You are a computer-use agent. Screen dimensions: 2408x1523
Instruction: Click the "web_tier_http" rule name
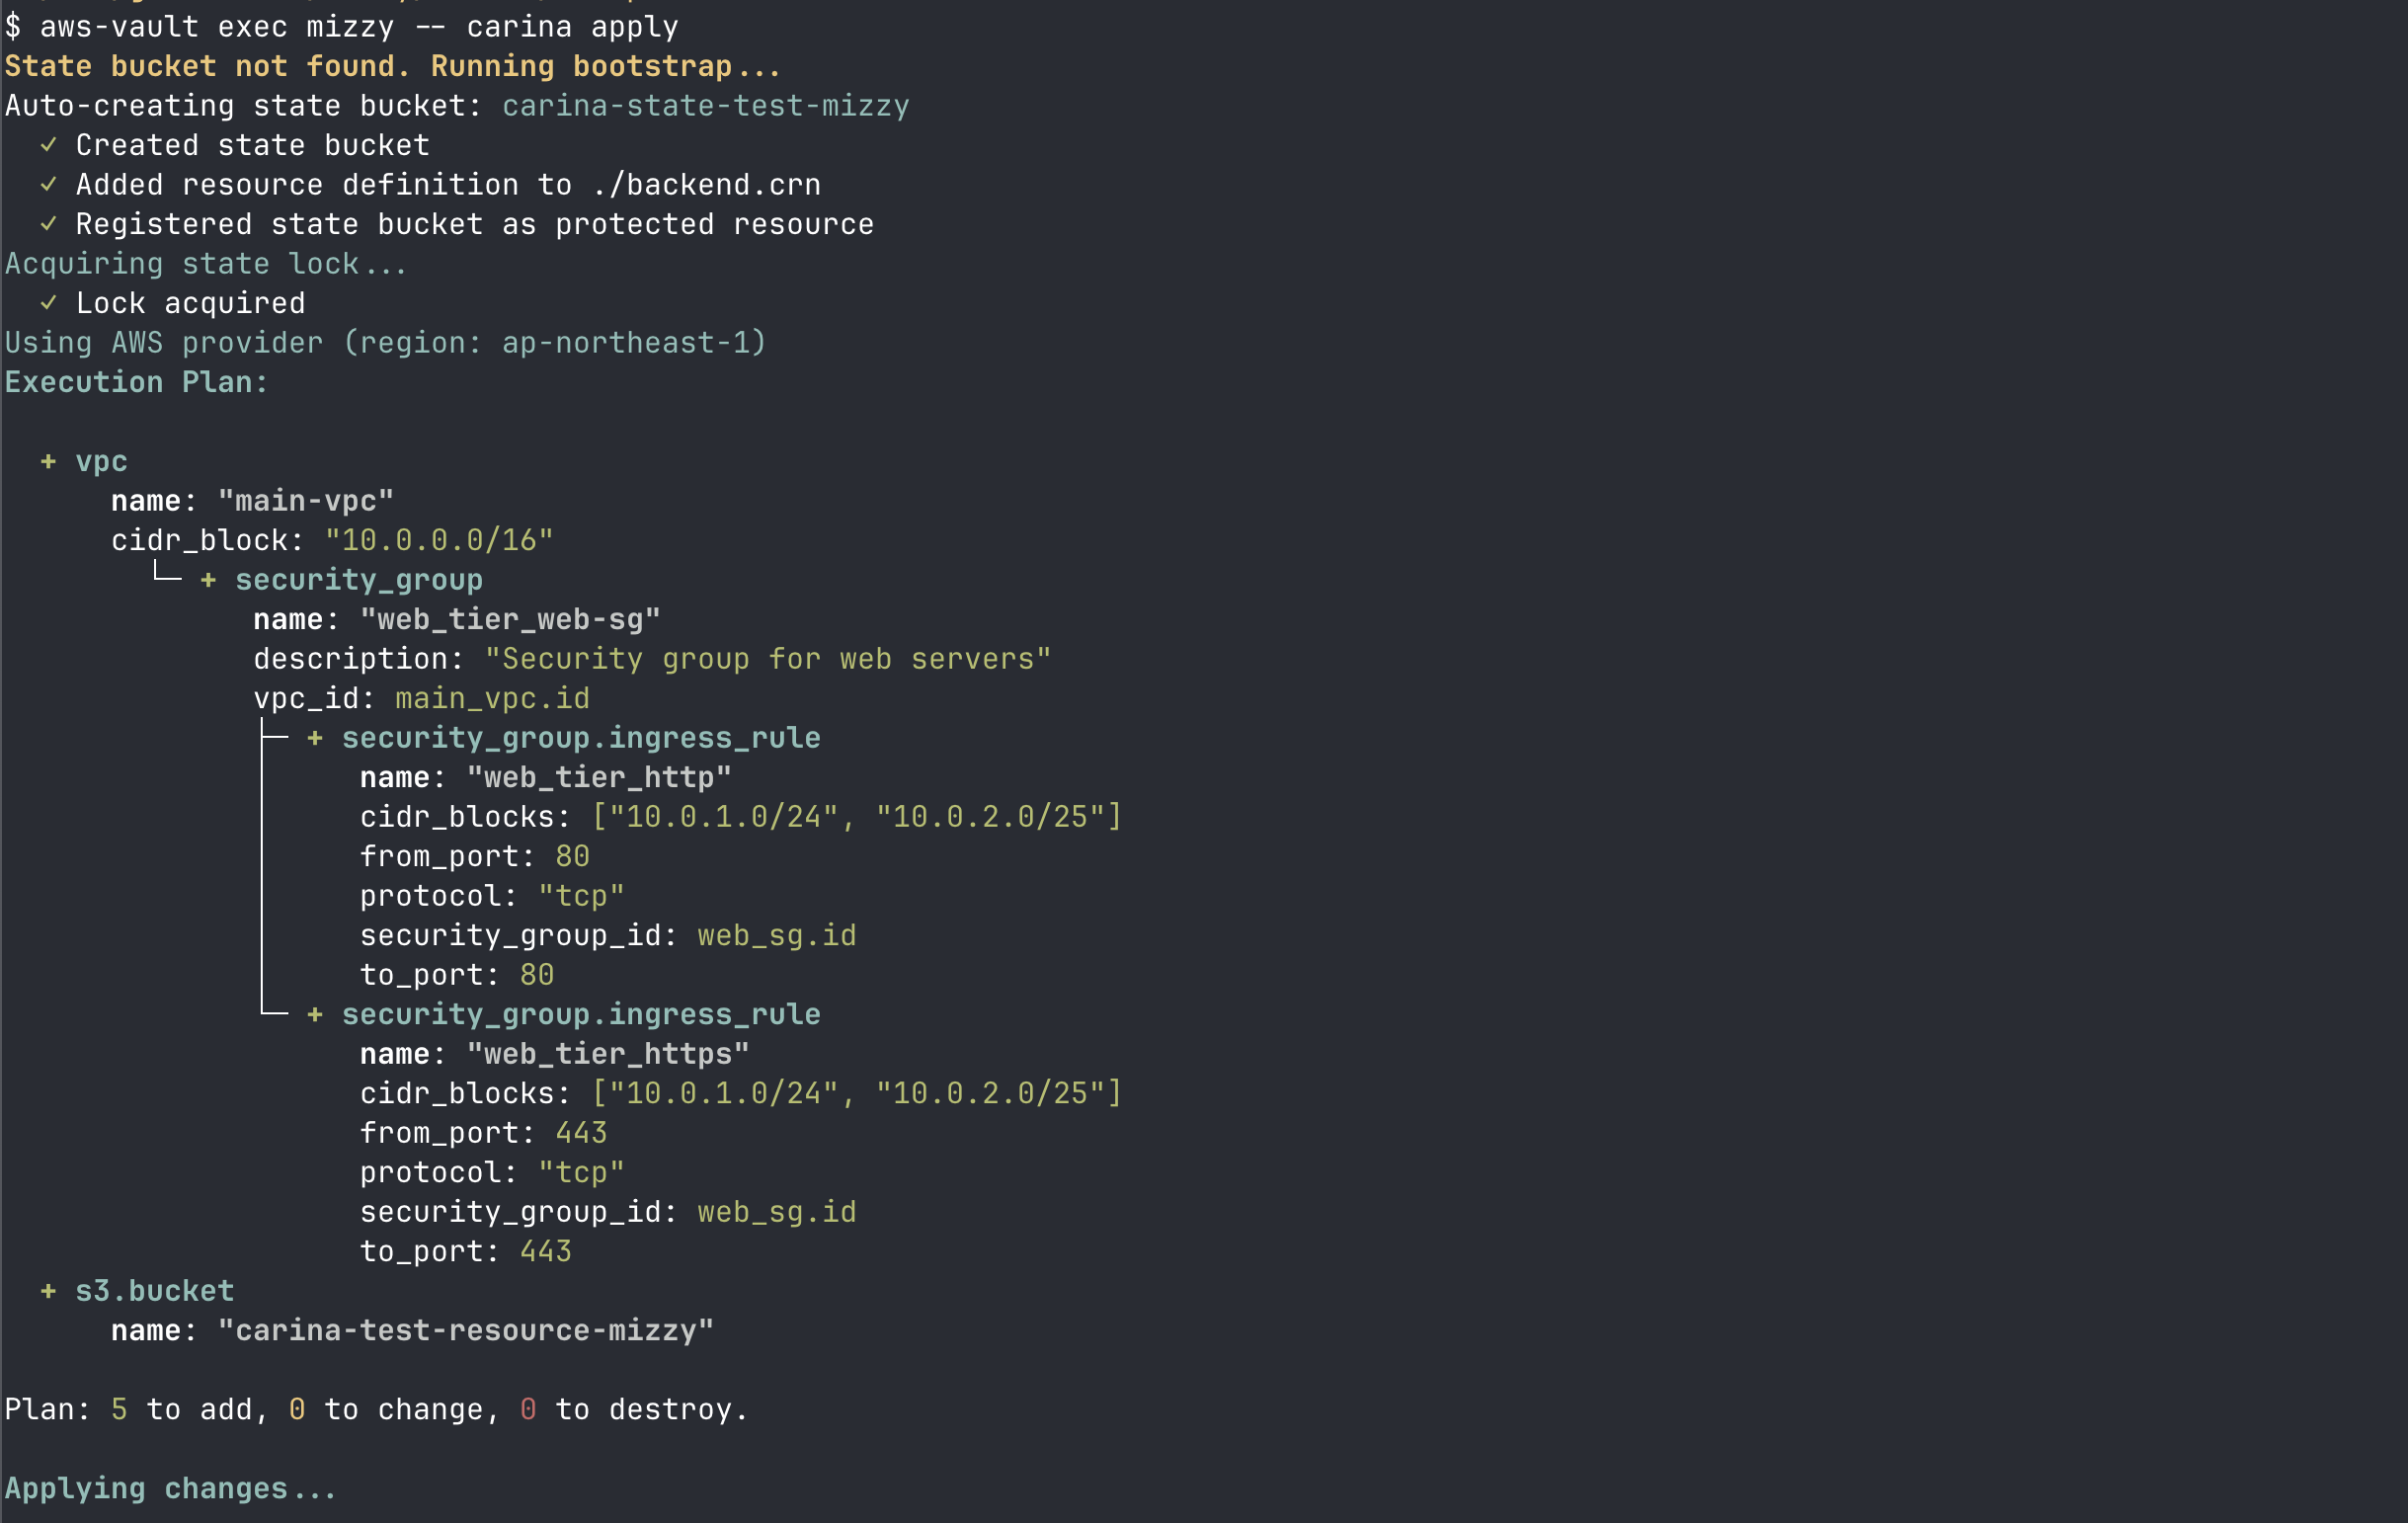pos(599,778)
